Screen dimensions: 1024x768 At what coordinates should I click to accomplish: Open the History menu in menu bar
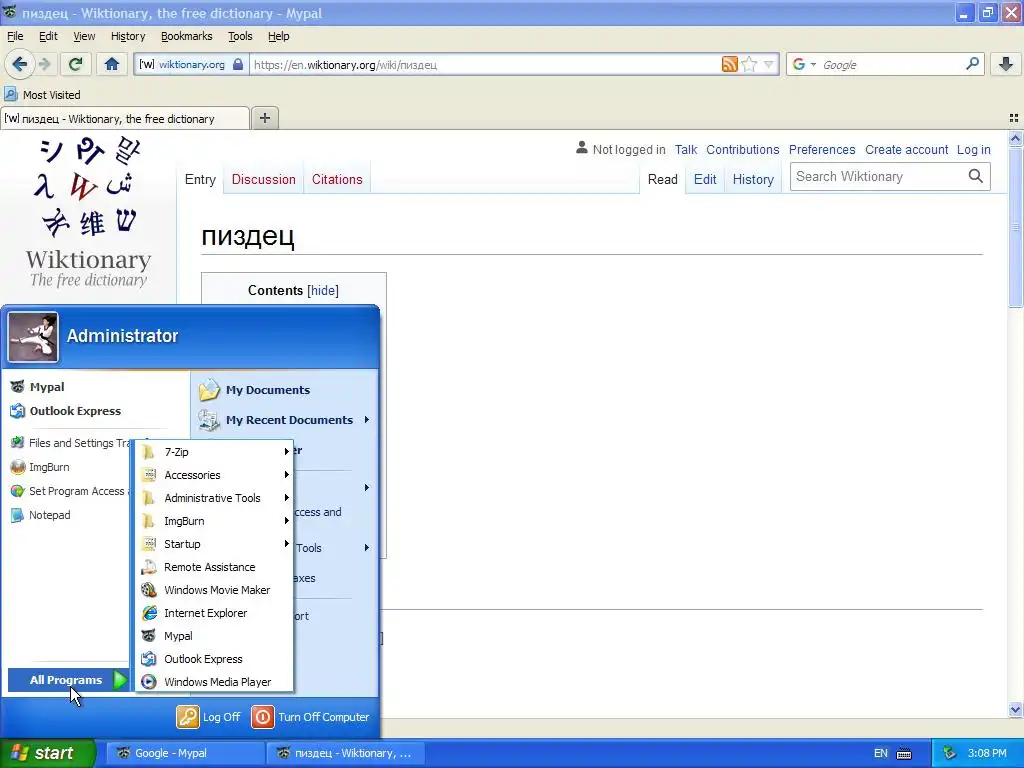point(128,36)
